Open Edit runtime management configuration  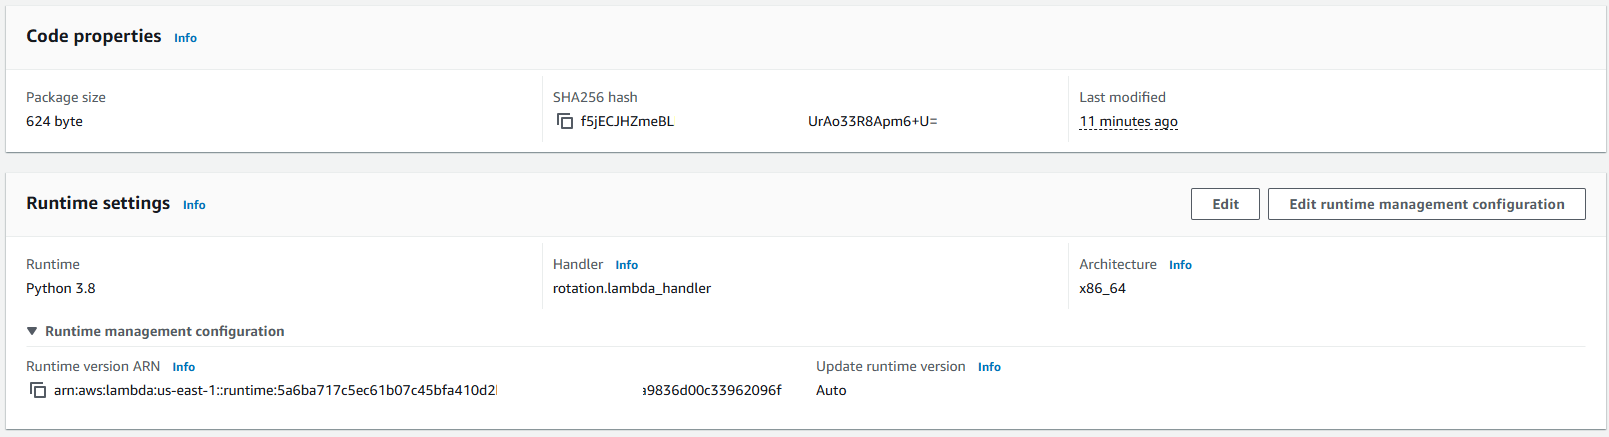pyautogui.click(x=1426, y=204)
